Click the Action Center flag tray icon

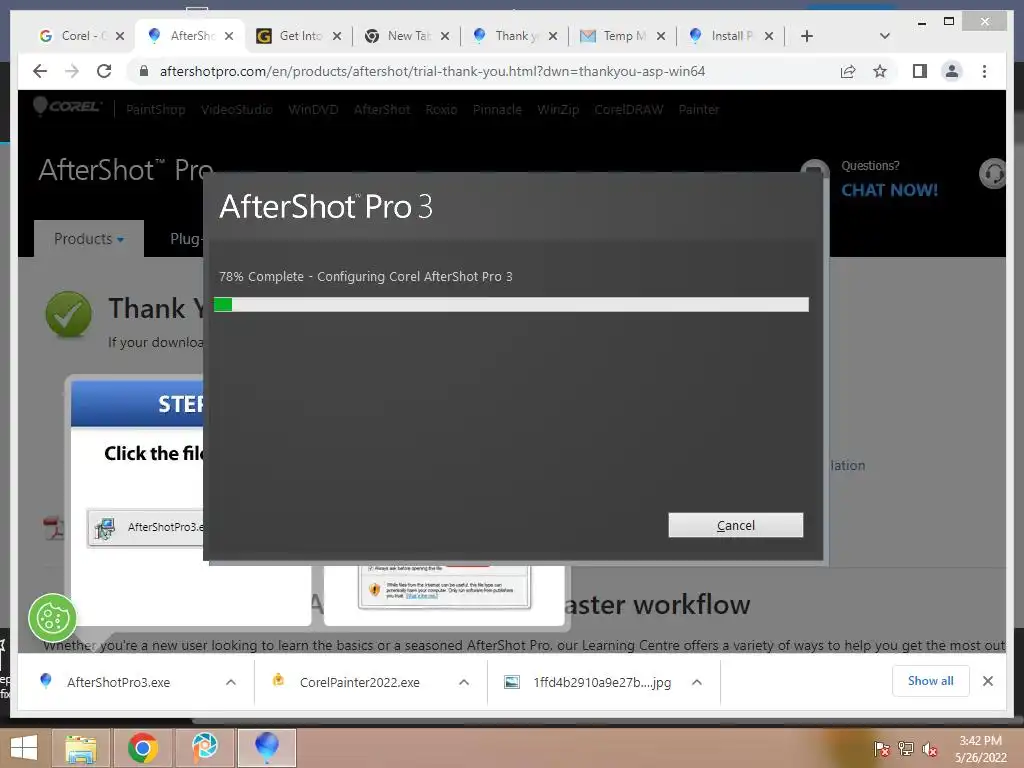point(882,749)
